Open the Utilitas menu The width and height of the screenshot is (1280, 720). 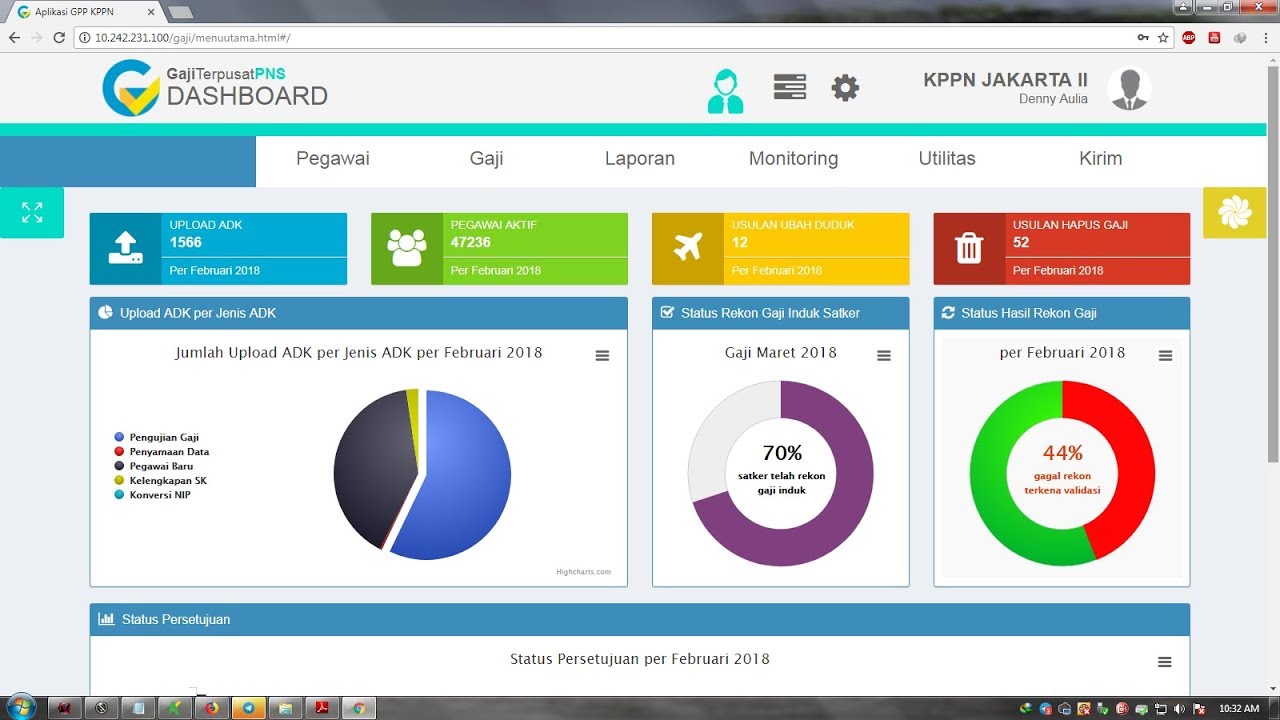click(947, 159)
